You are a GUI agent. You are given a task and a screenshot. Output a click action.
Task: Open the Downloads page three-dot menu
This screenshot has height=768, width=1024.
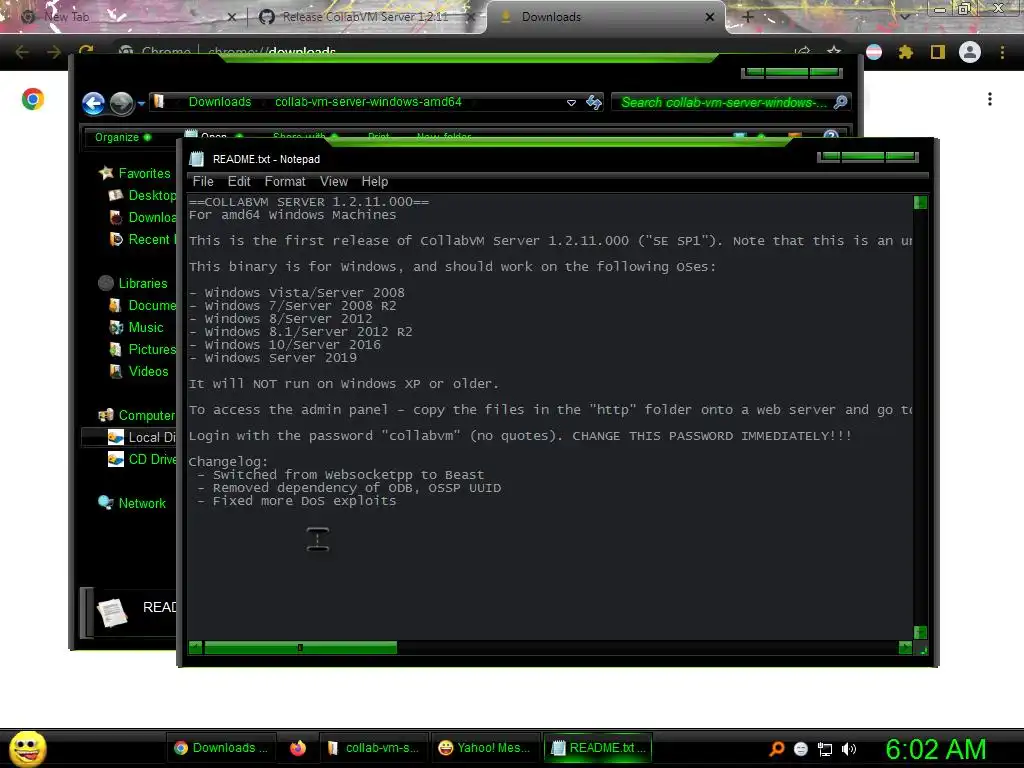990,99
